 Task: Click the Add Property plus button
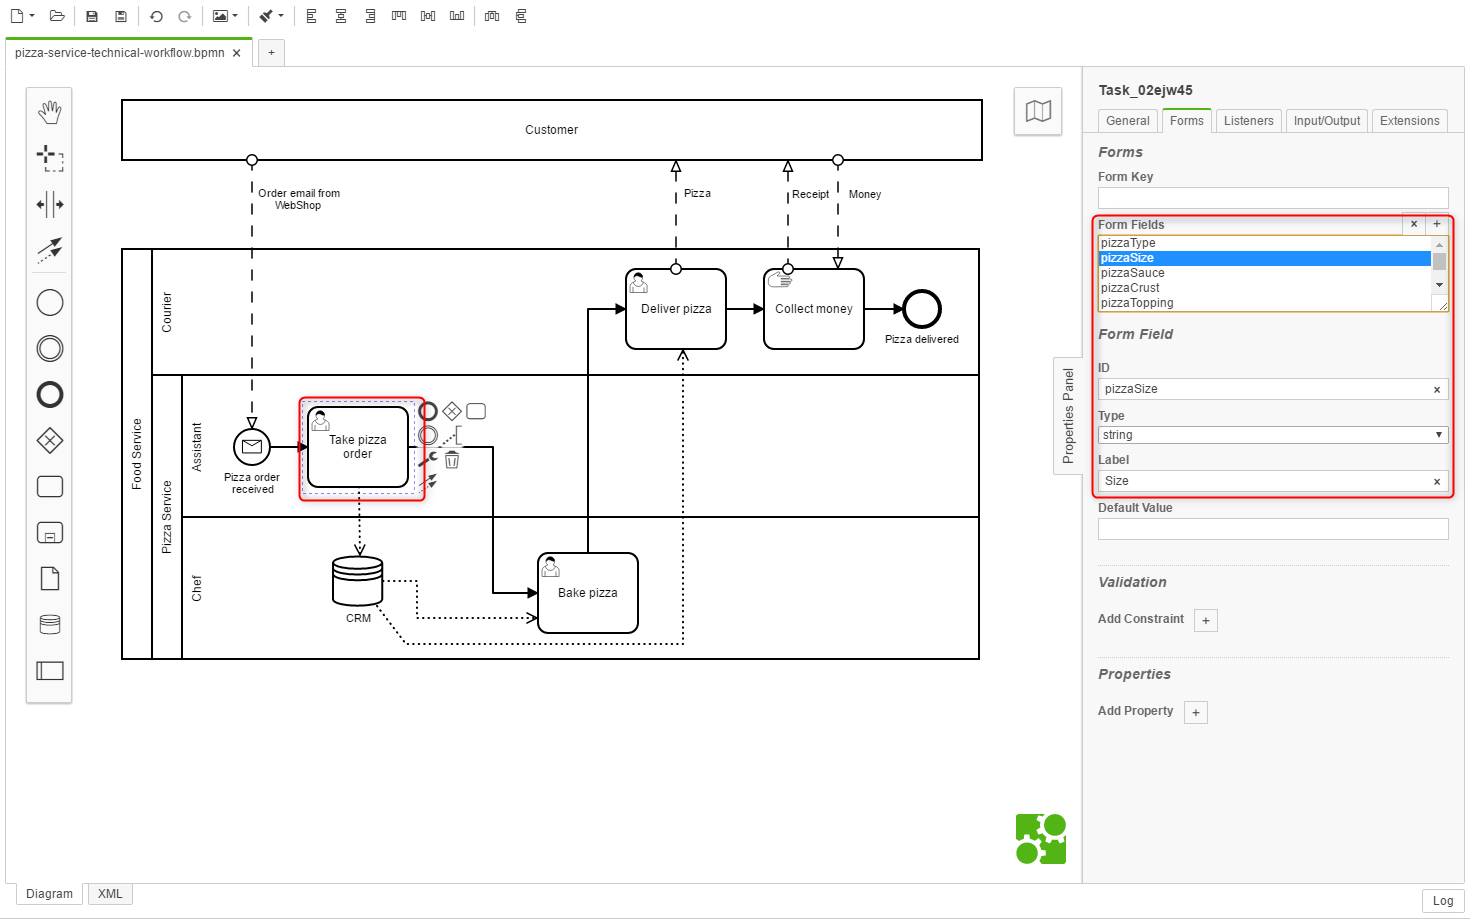click(1196, 713)
